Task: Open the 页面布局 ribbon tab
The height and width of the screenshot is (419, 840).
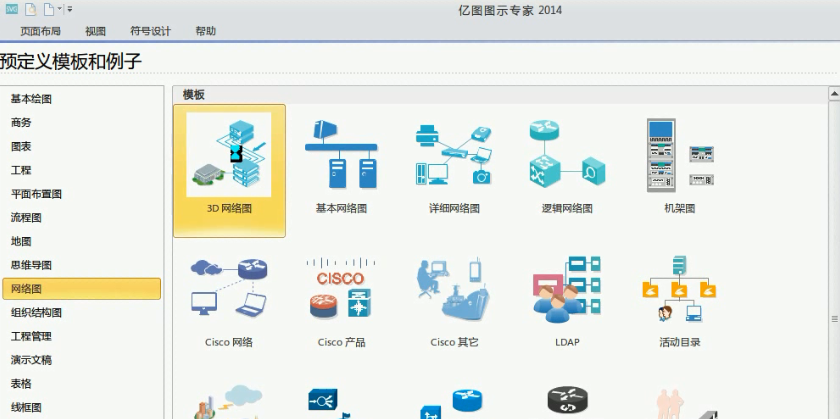Action: (40, 31)
